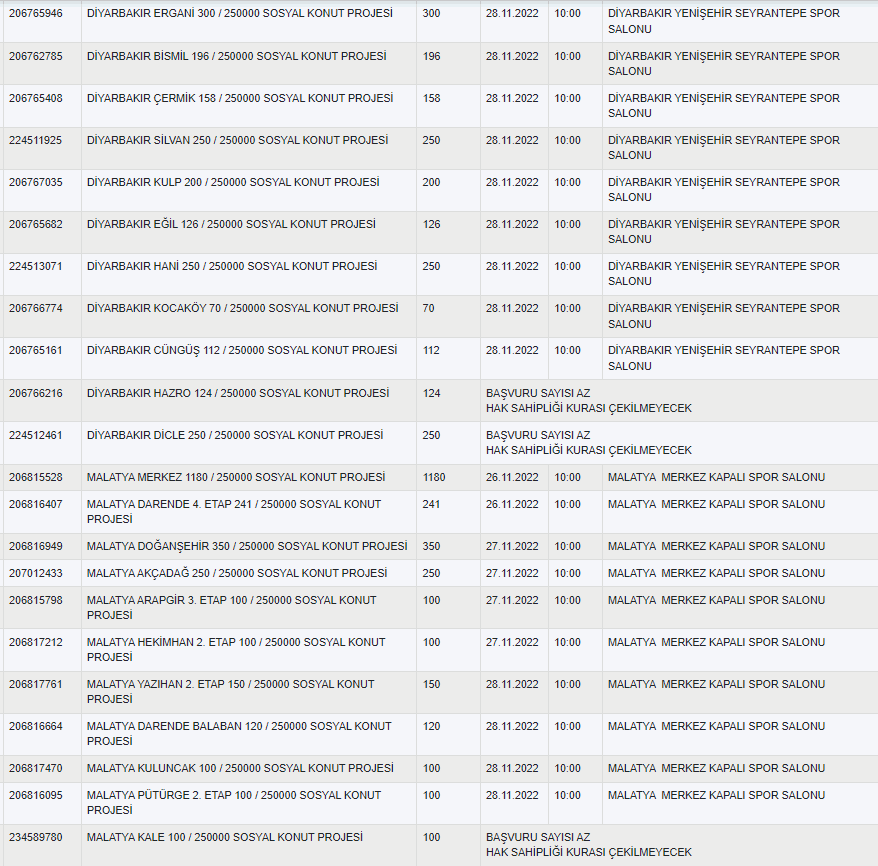878x866 pixels.
Task: Click Diyarbakır Kocaköy 70 project name
Action: [242, 308]
